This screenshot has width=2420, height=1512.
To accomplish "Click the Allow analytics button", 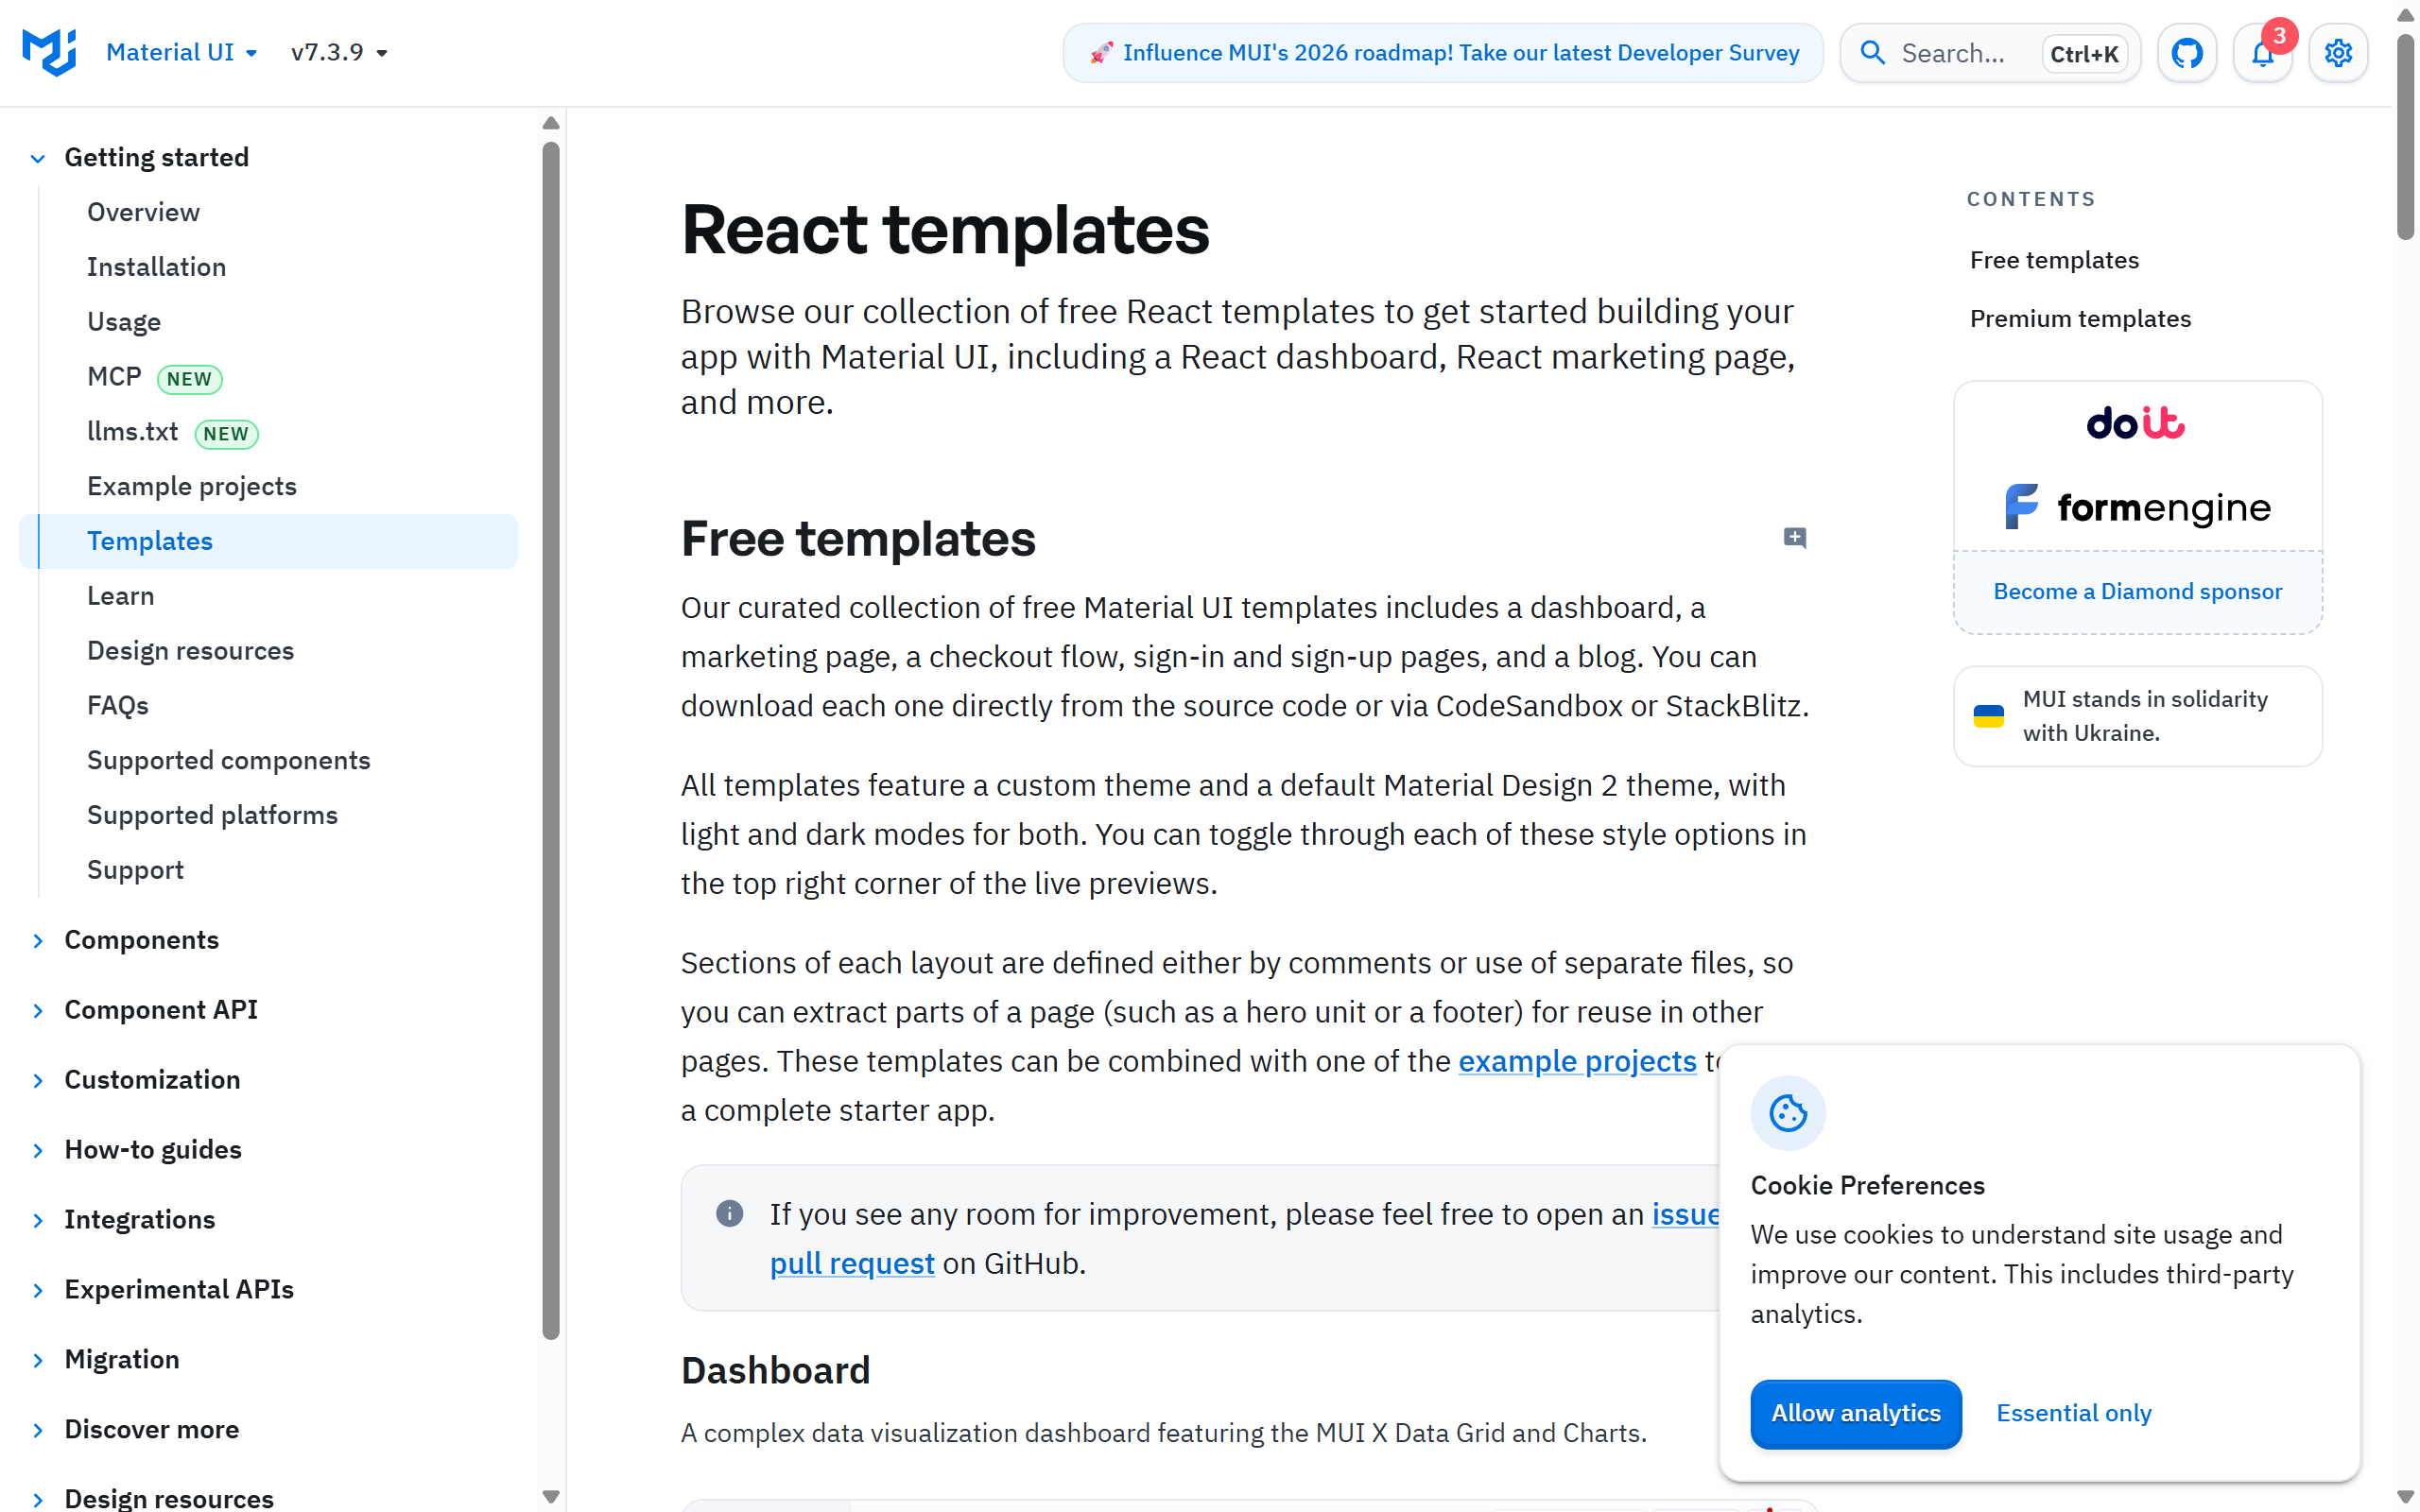I will tap(1855, 1413).
